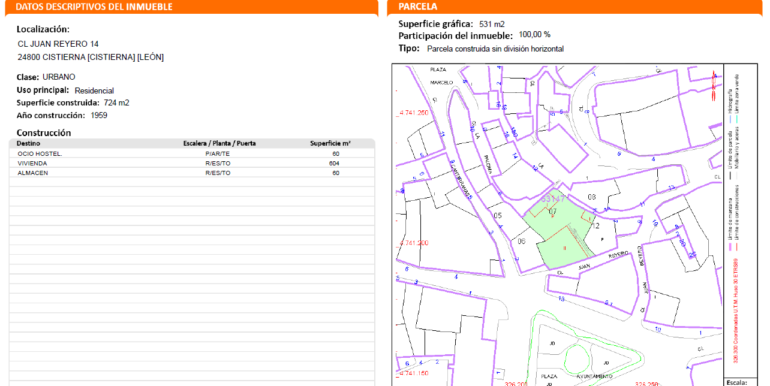Click the 'Tipo:' label
The image size is (770, 386).
[409, 48]
